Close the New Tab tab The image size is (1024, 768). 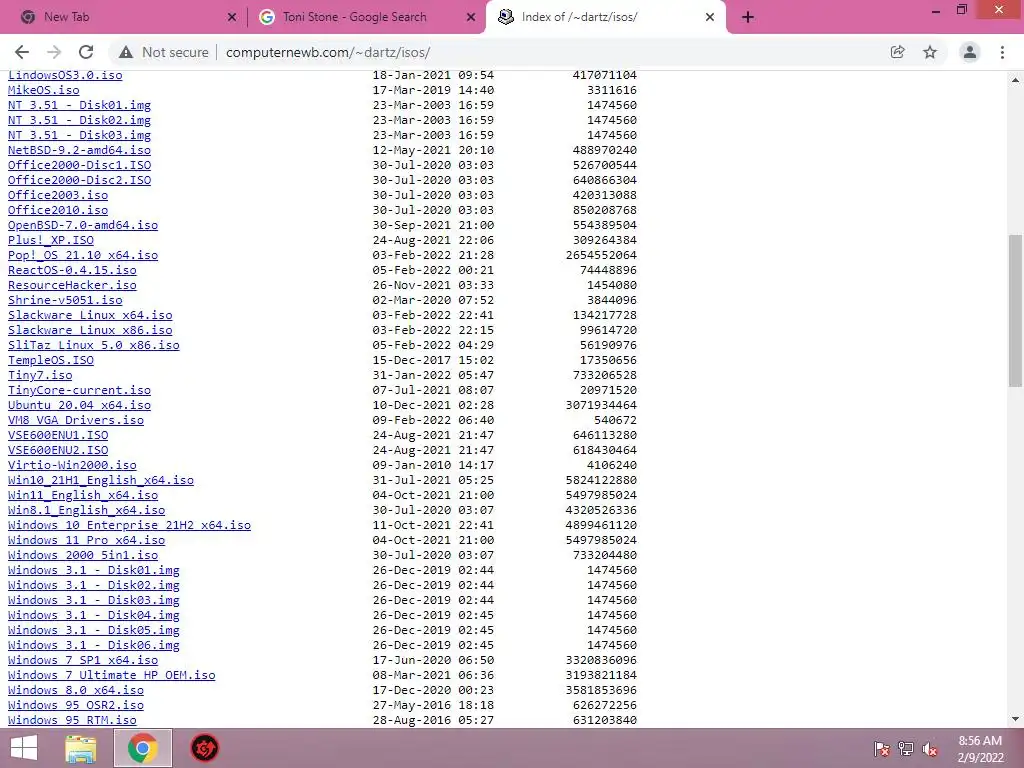click(232, 18)
